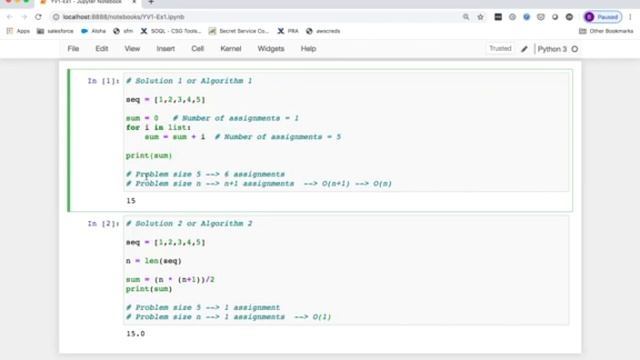The height and width of the screenshot is (360, 640).
Task: Open the salesforce bookmark folder
Action: point(55,31)
